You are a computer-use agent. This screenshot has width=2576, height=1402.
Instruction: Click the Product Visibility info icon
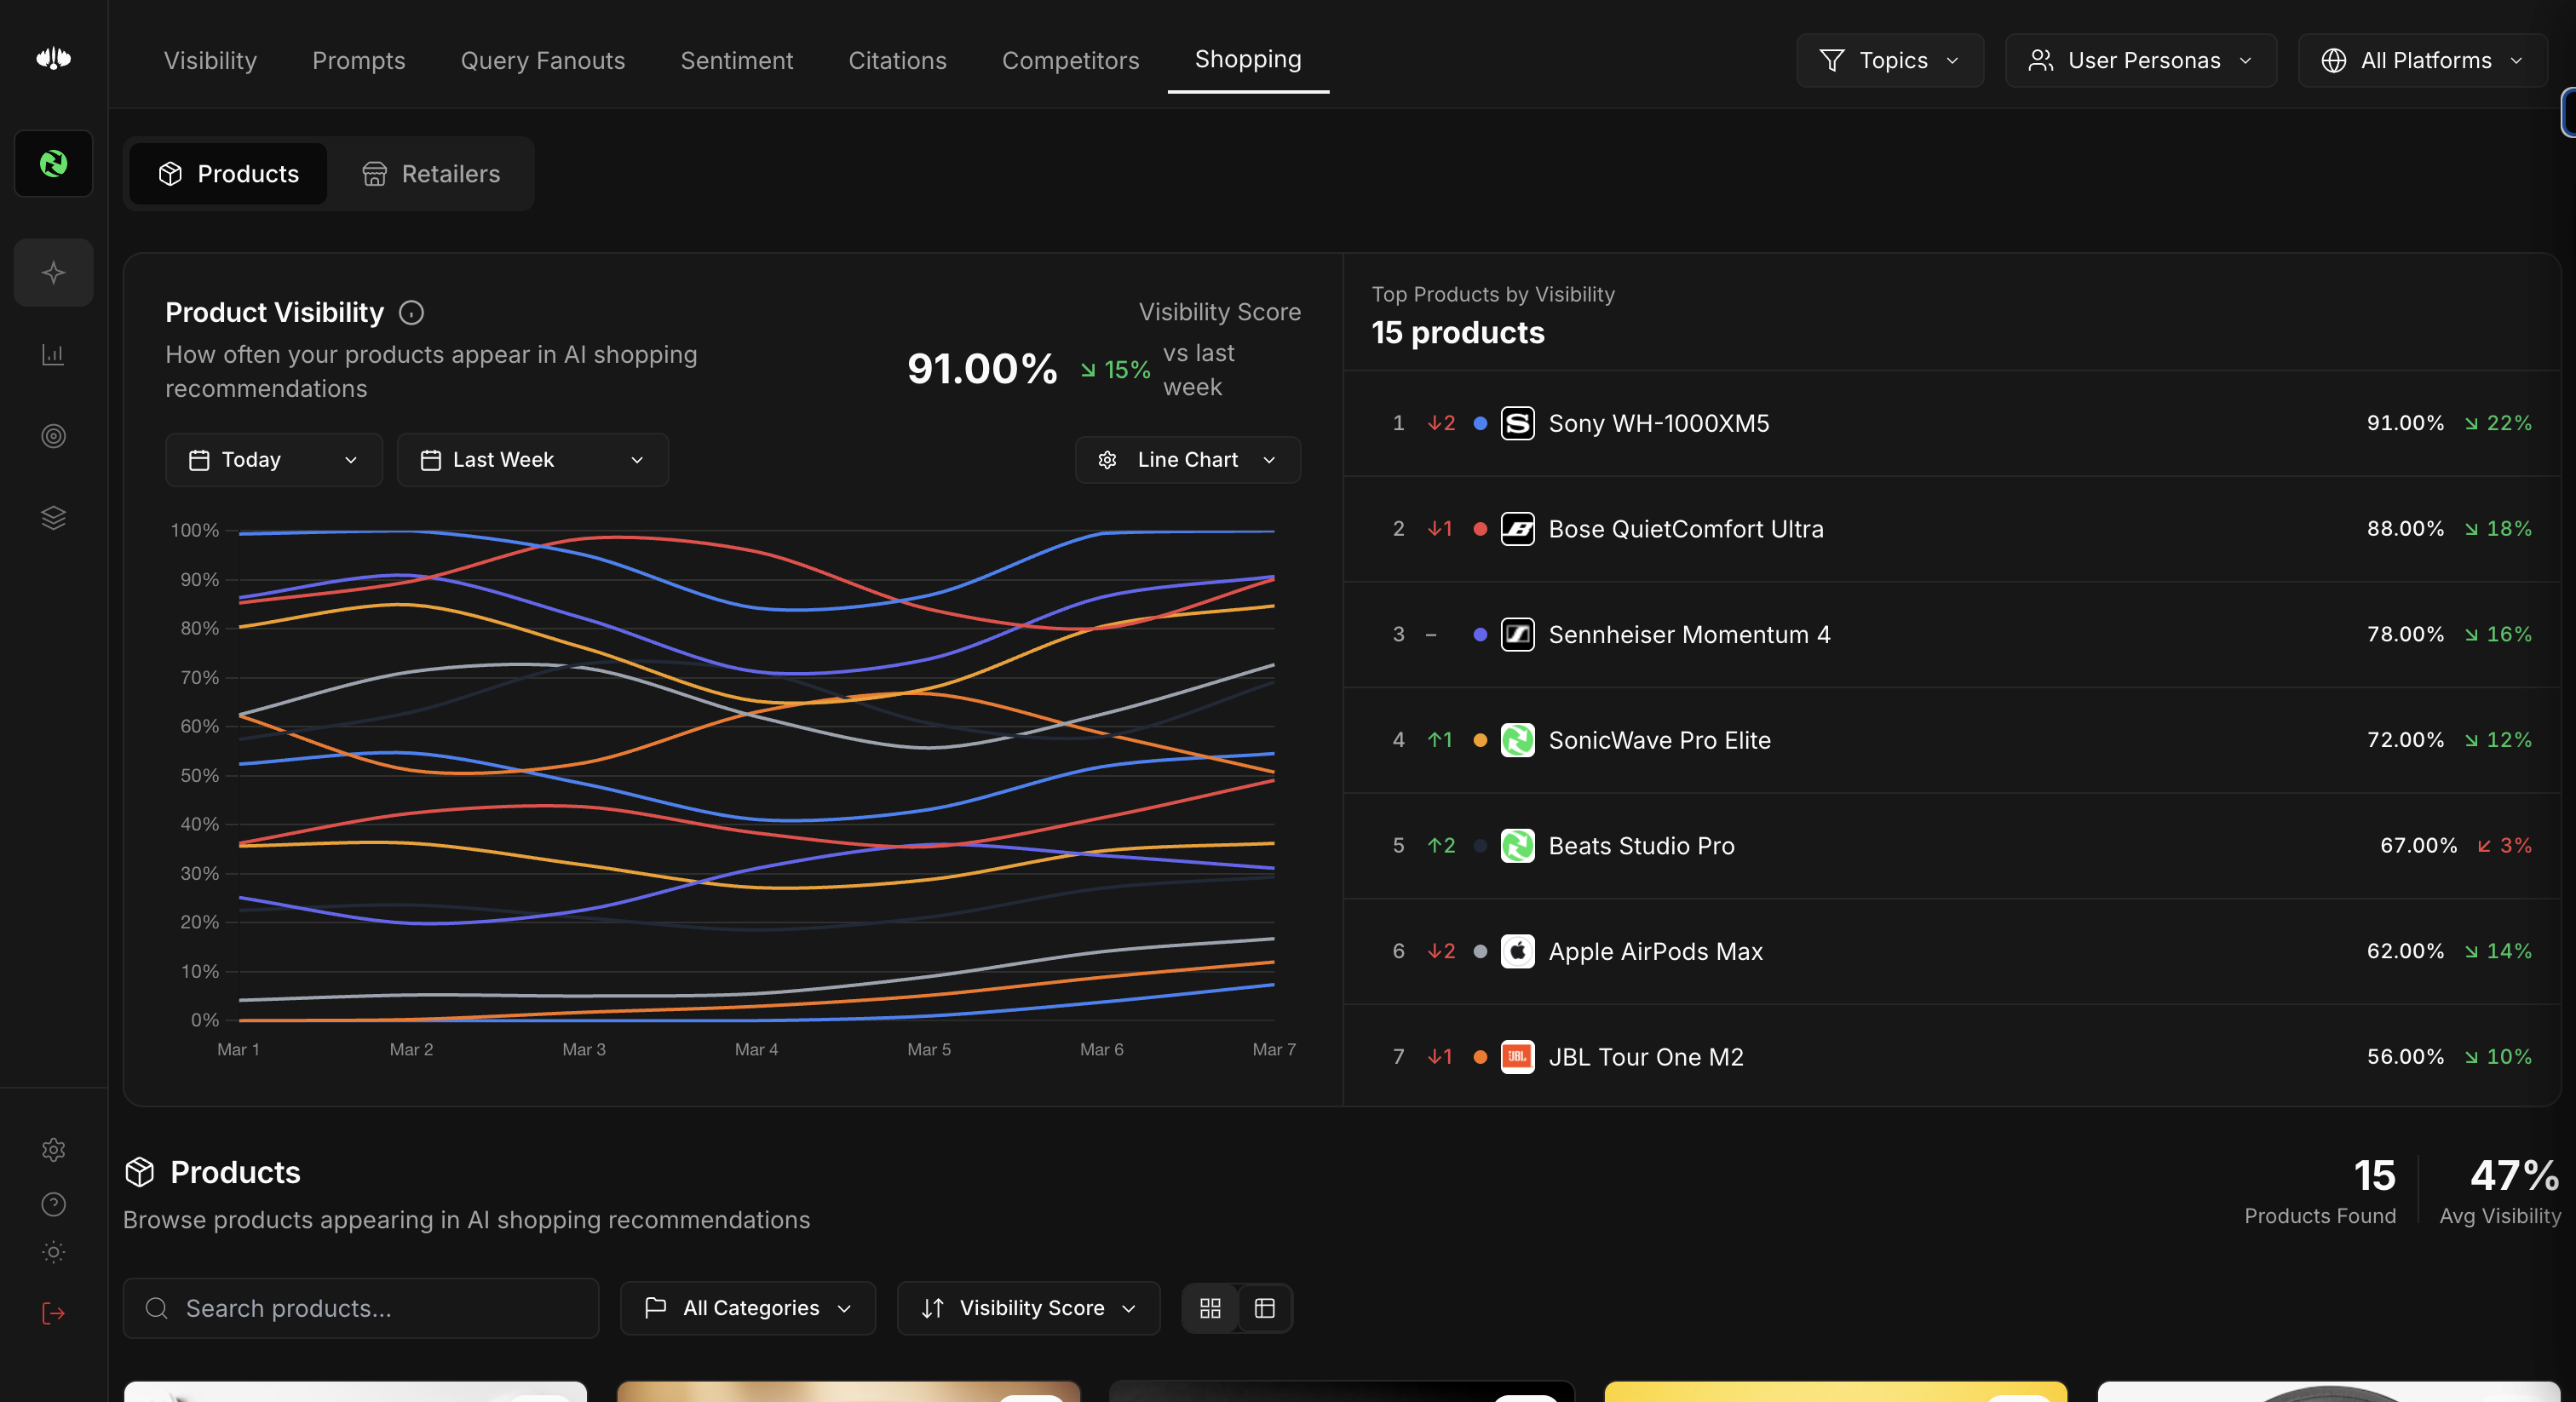click(x=411, y=313)
